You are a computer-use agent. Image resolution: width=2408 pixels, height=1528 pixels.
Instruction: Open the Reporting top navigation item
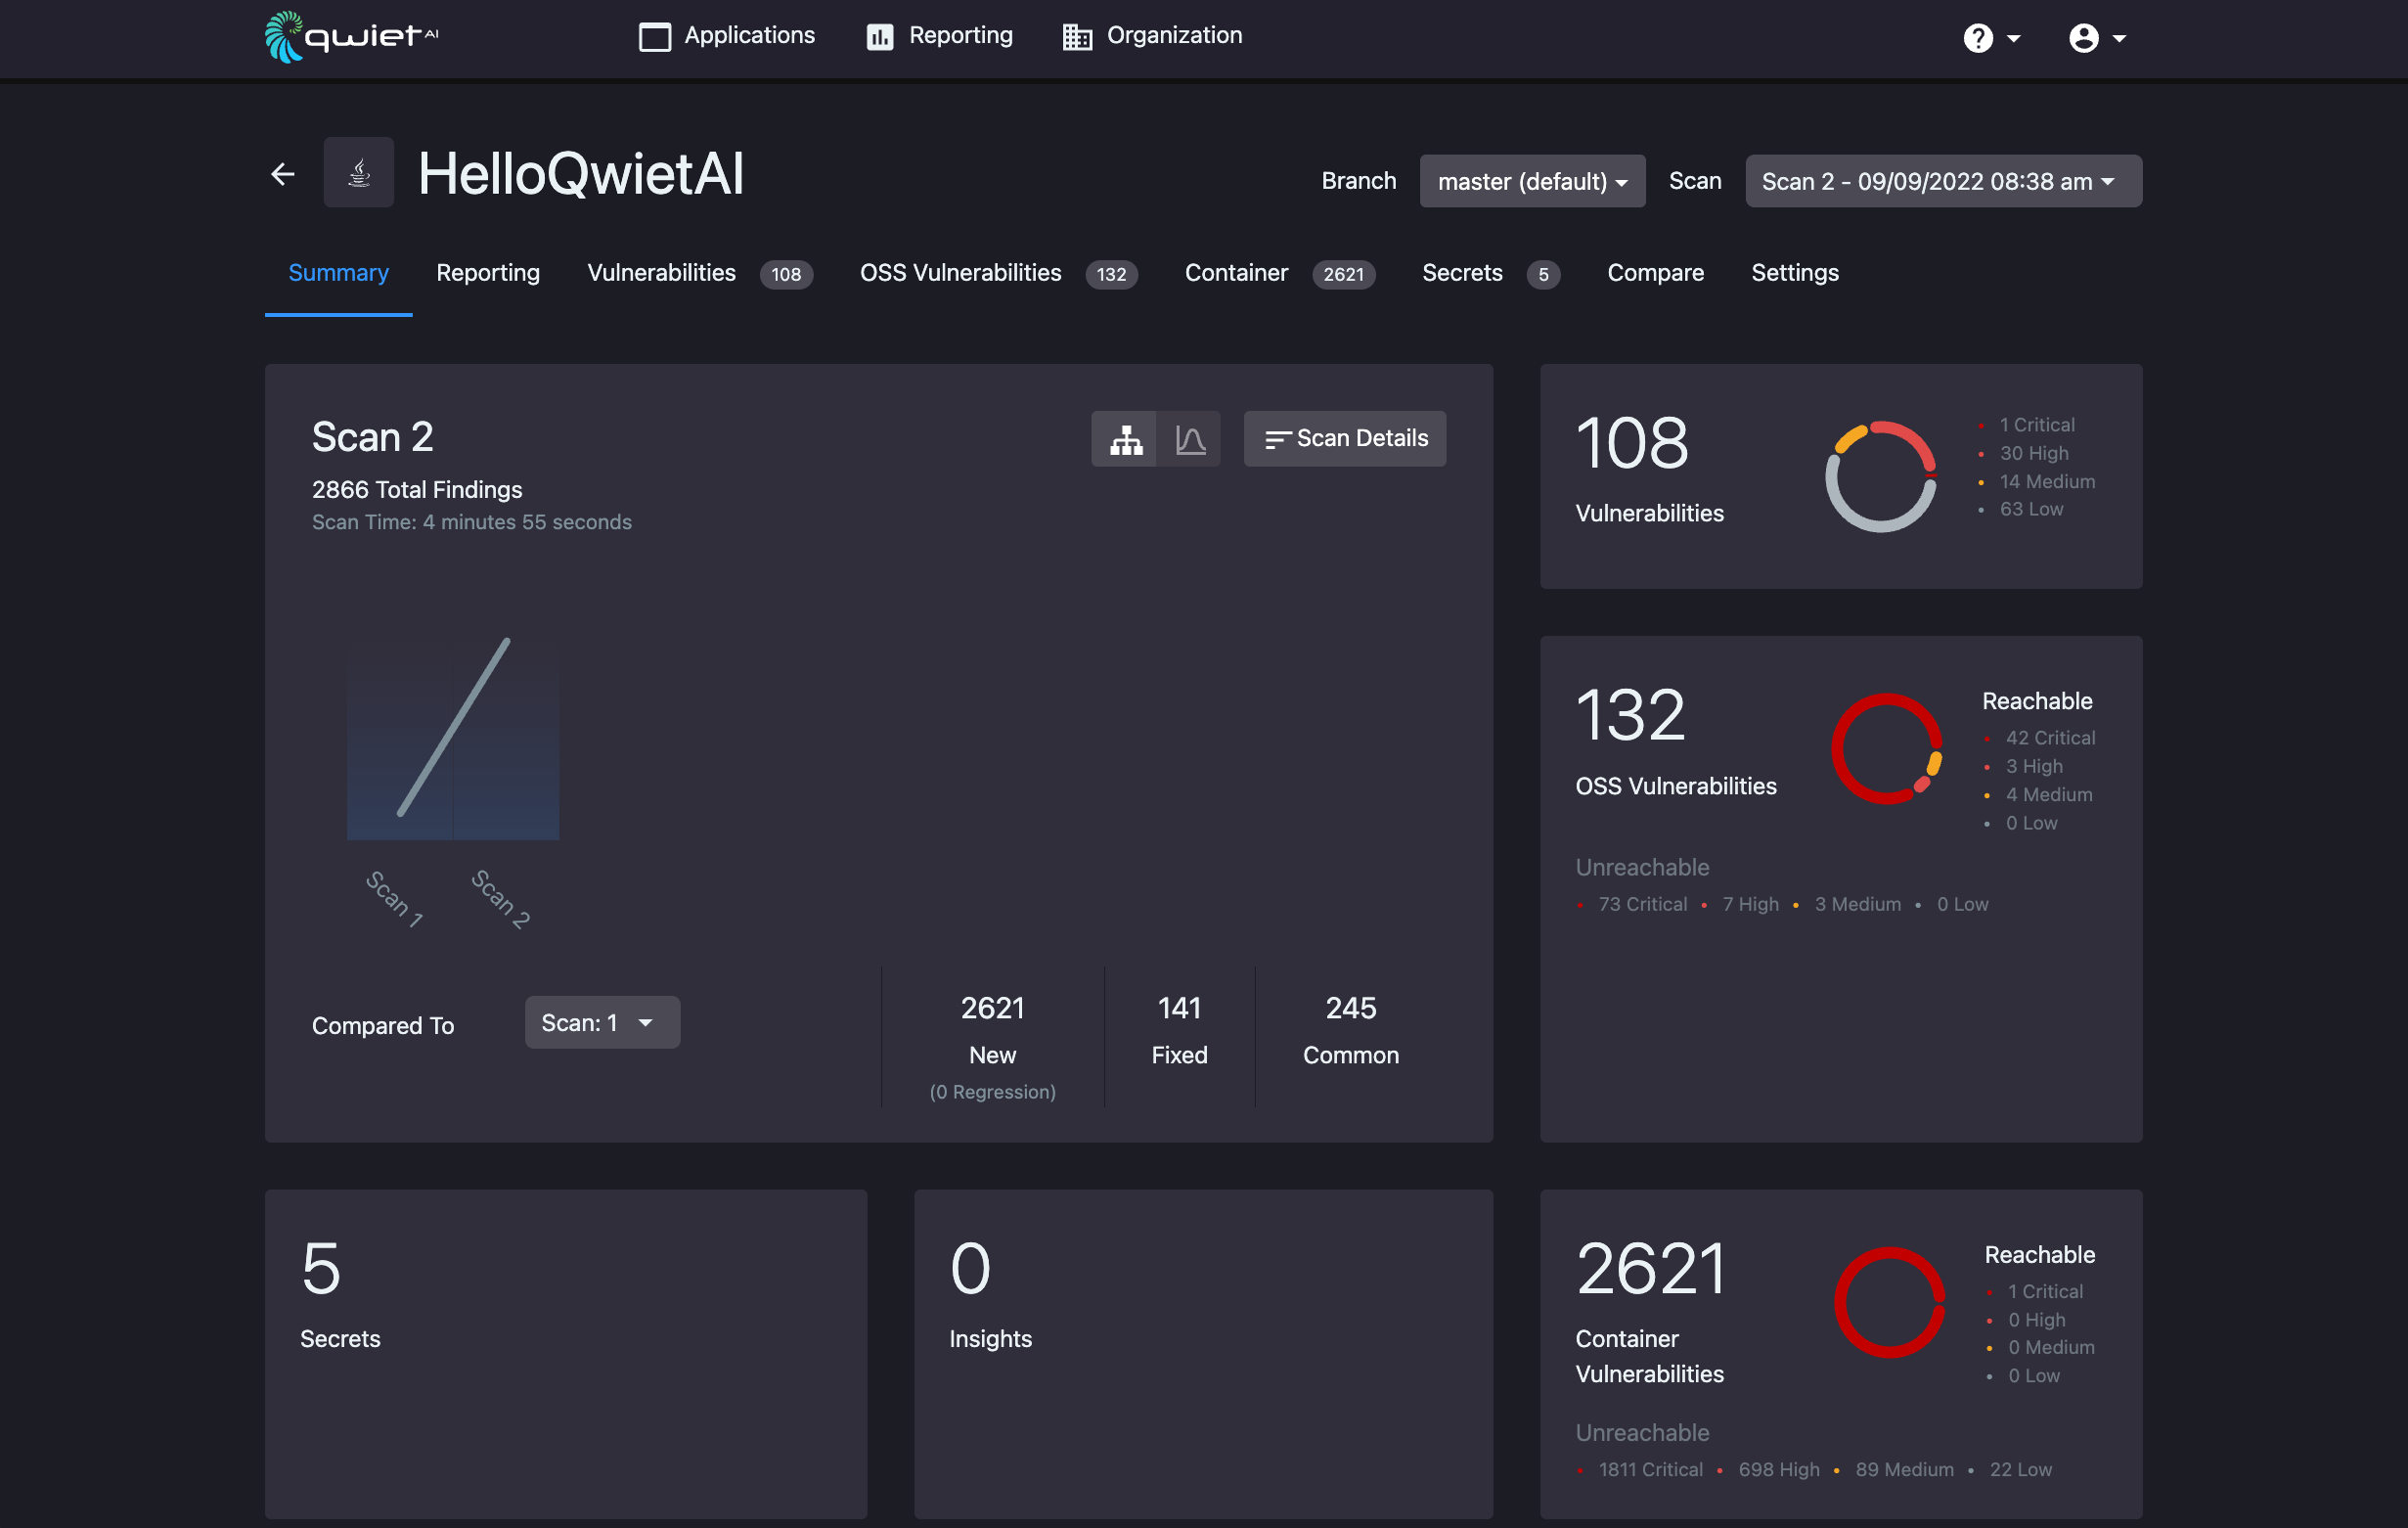pyautogui.click(x=939, y=36)
